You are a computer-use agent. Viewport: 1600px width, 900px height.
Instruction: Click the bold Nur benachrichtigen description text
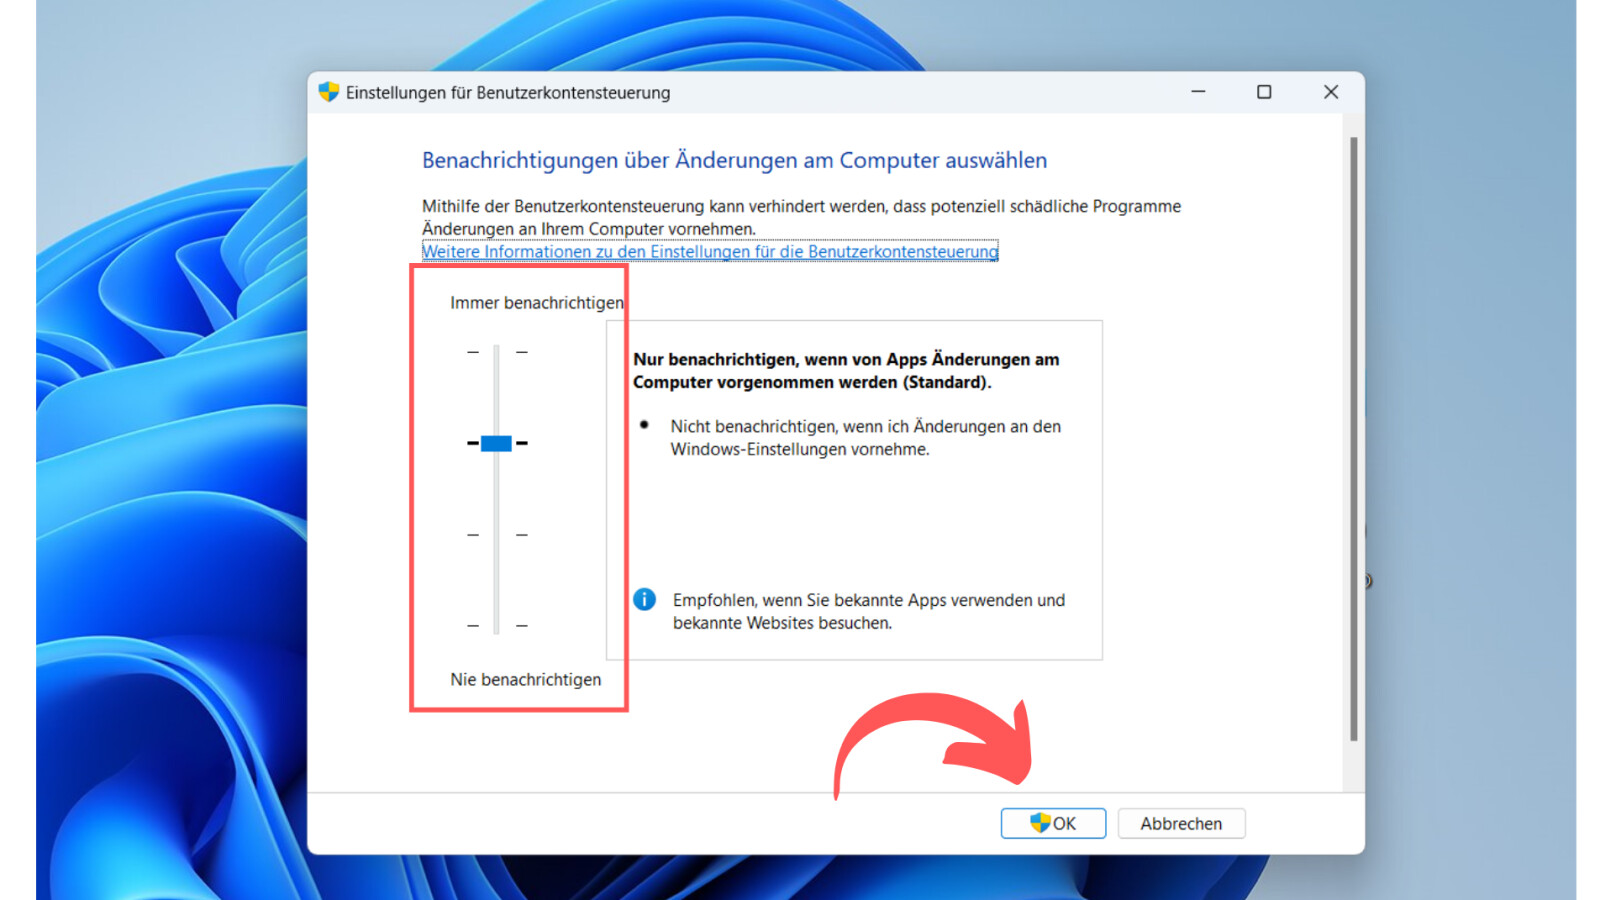coord(845,370)
